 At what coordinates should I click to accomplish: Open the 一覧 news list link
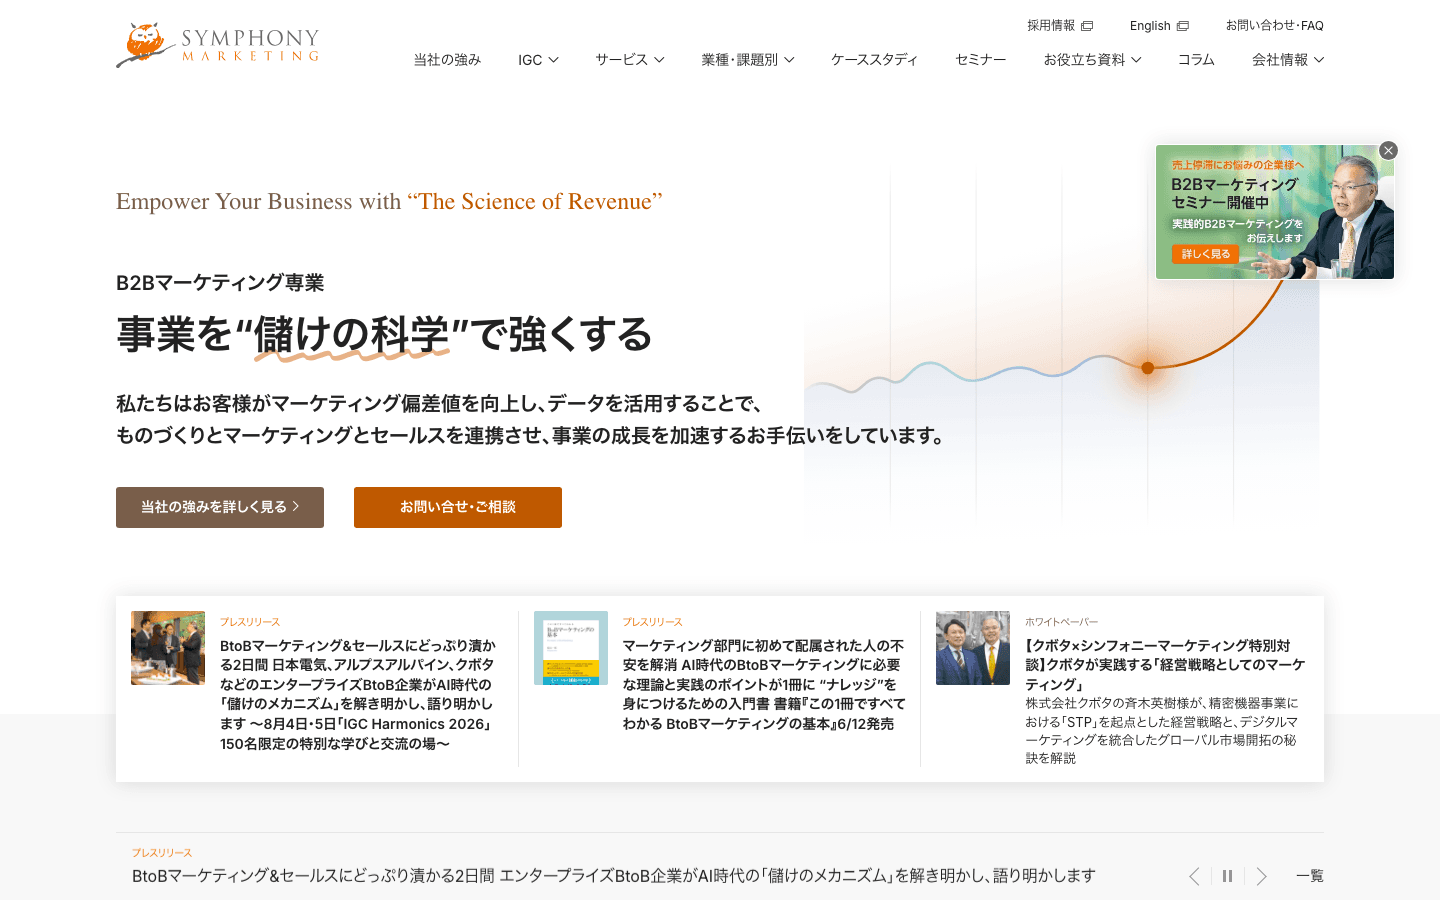click(1310, 876)
